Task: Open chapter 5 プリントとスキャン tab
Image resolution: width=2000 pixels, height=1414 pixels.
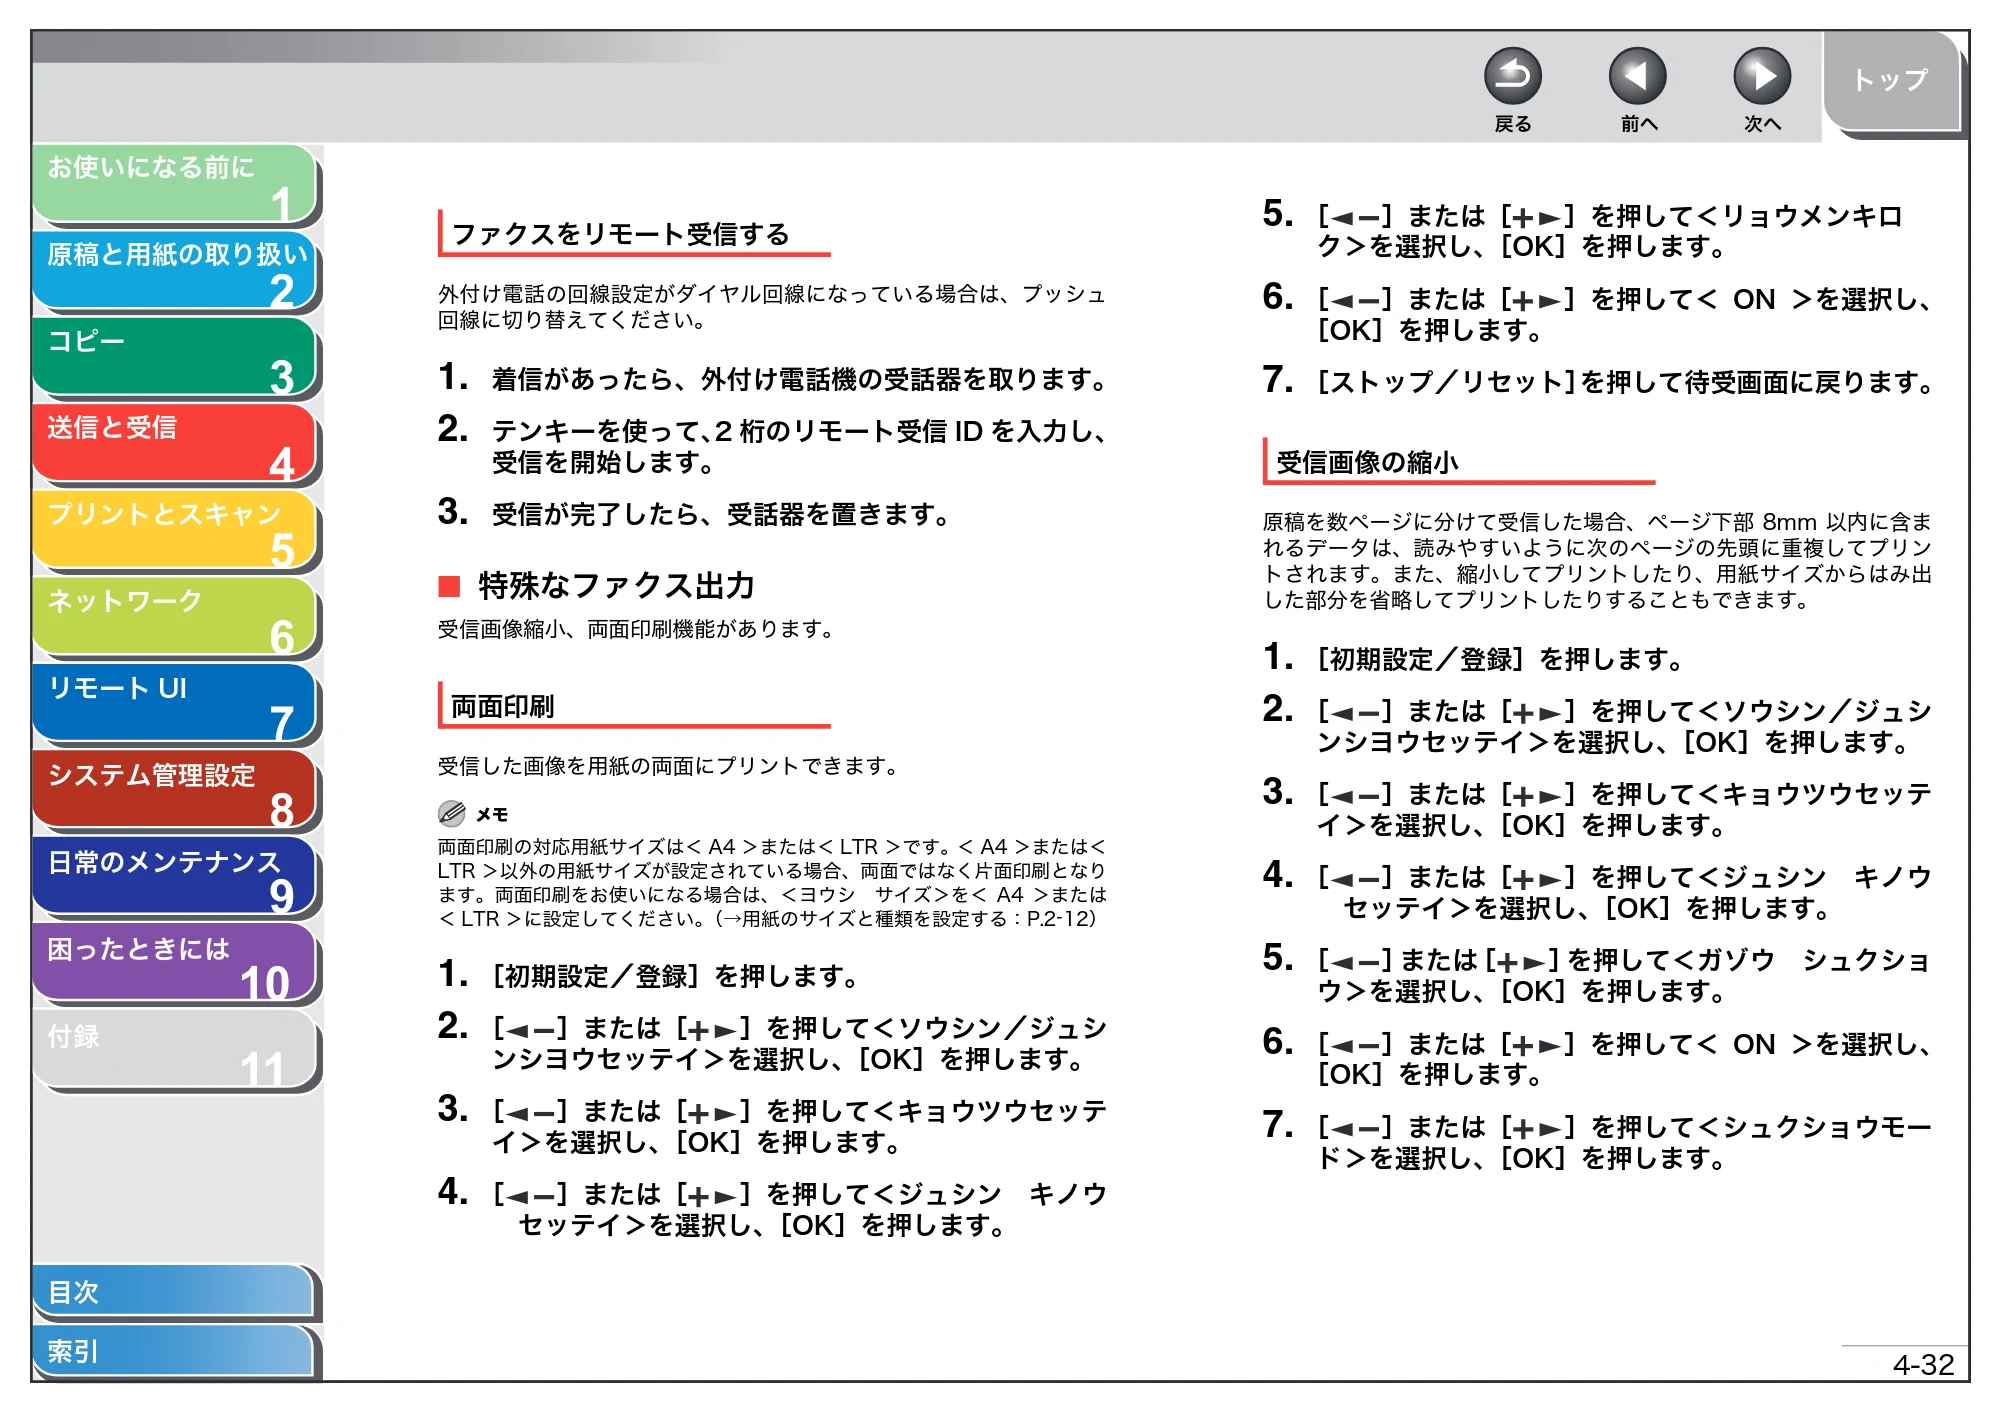Action: pyautogui.click(x=174, y=531)
